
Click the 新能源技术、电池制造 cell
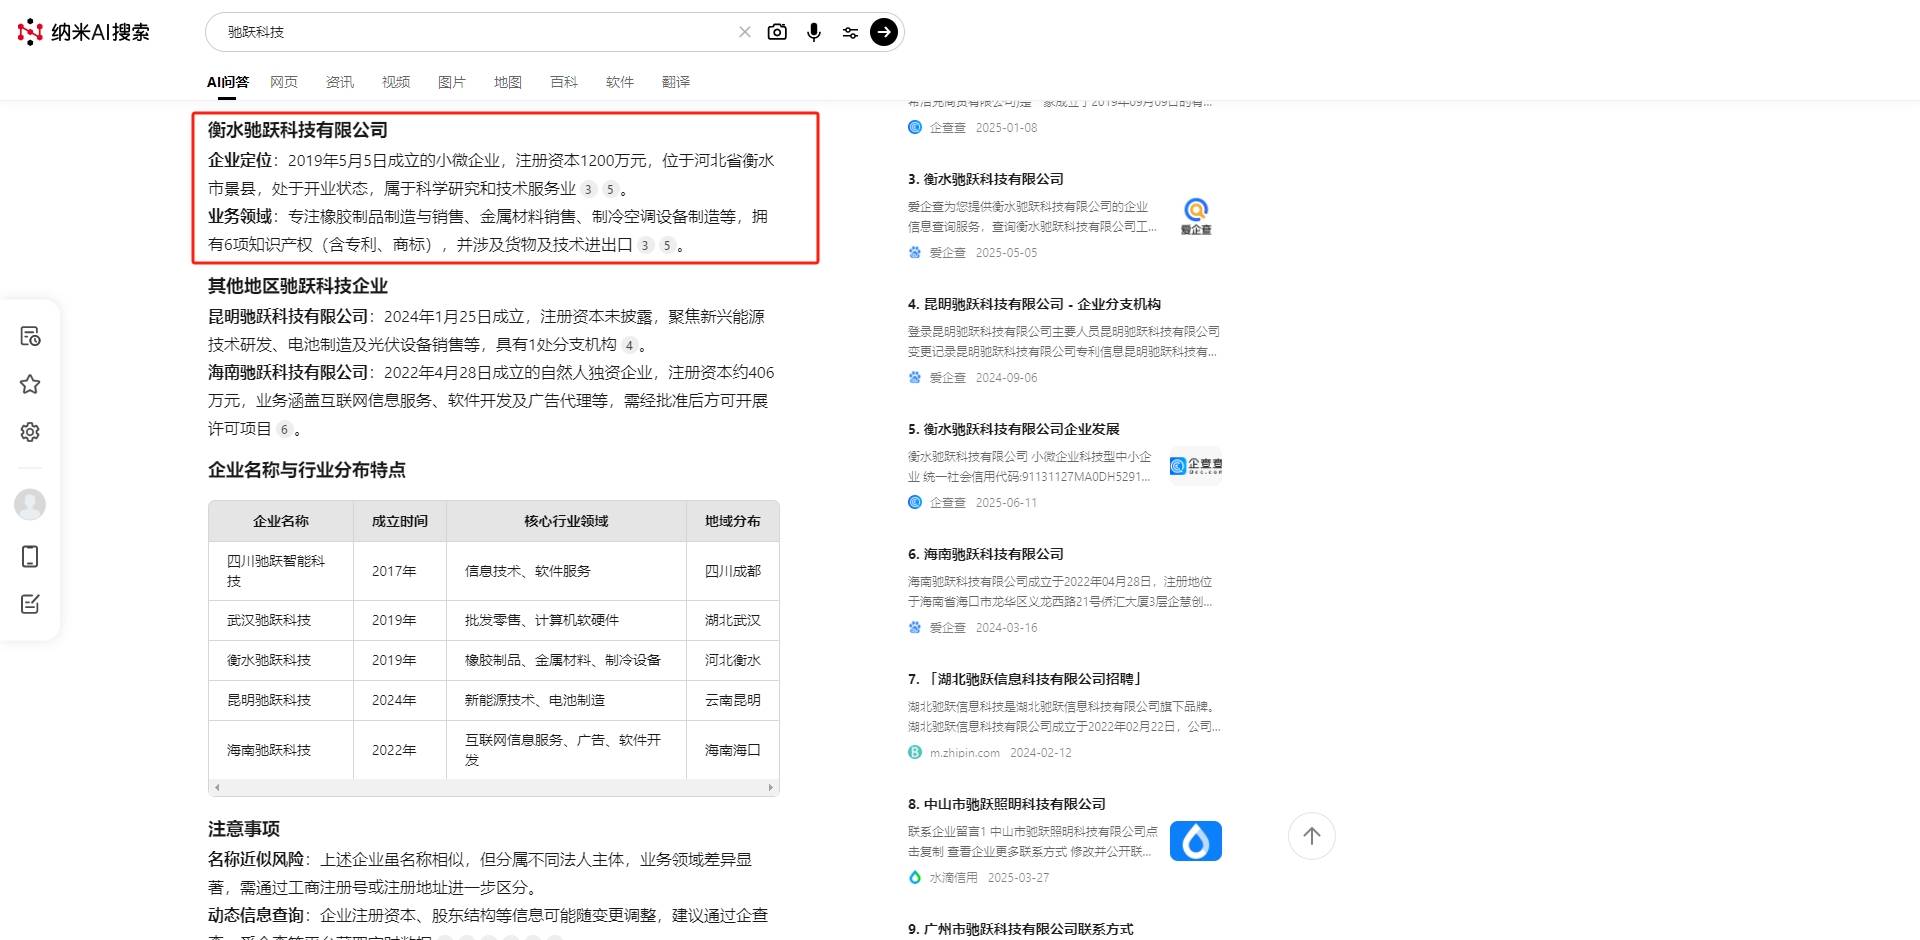[566, 700]
